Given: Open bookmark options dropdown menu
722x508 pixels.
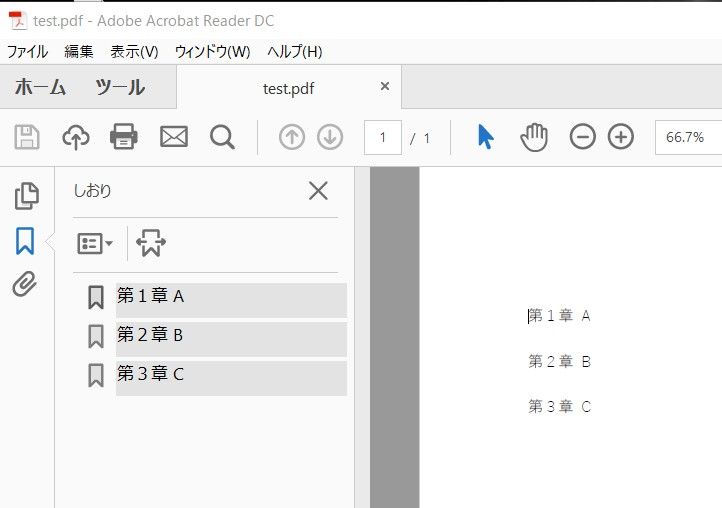Looking at the screenshot, I should click(94, 243).
